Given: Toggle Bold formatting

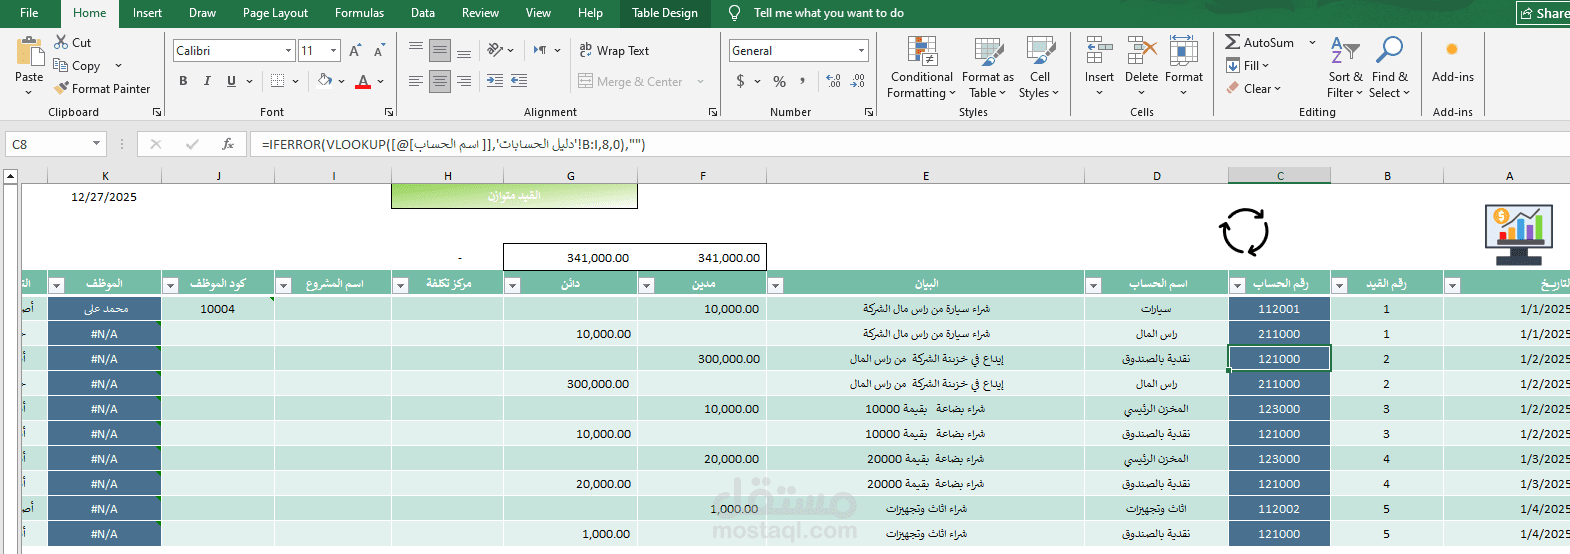Looking at the screenshot, I should tap(183, 81).
